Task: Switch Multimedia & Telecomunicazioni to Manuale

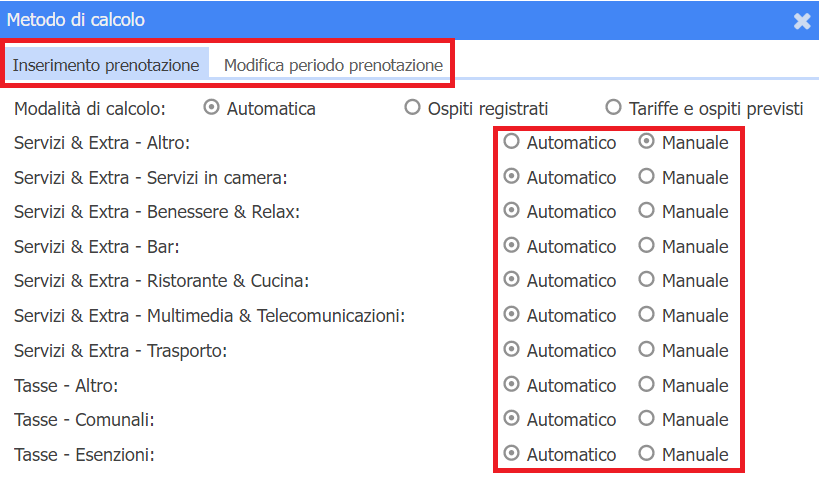Action: coord(646,315)
